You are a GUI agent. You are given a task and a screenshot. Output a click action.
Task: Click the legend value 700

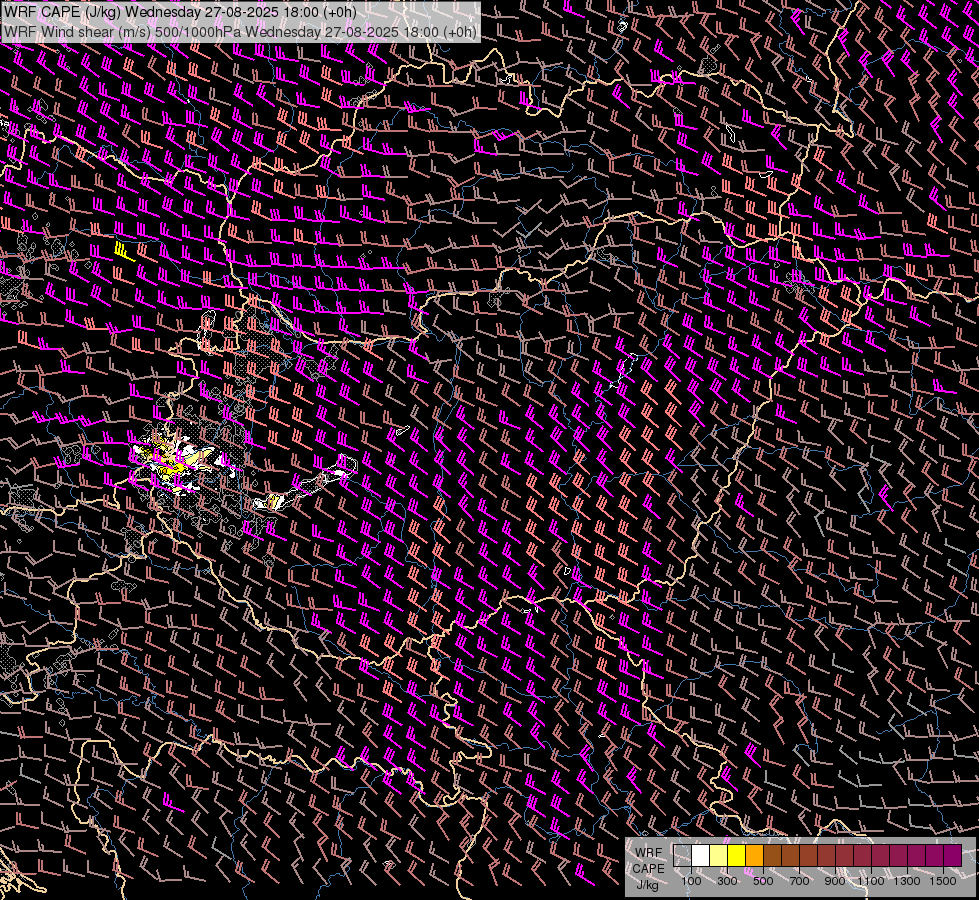(799, 881)
